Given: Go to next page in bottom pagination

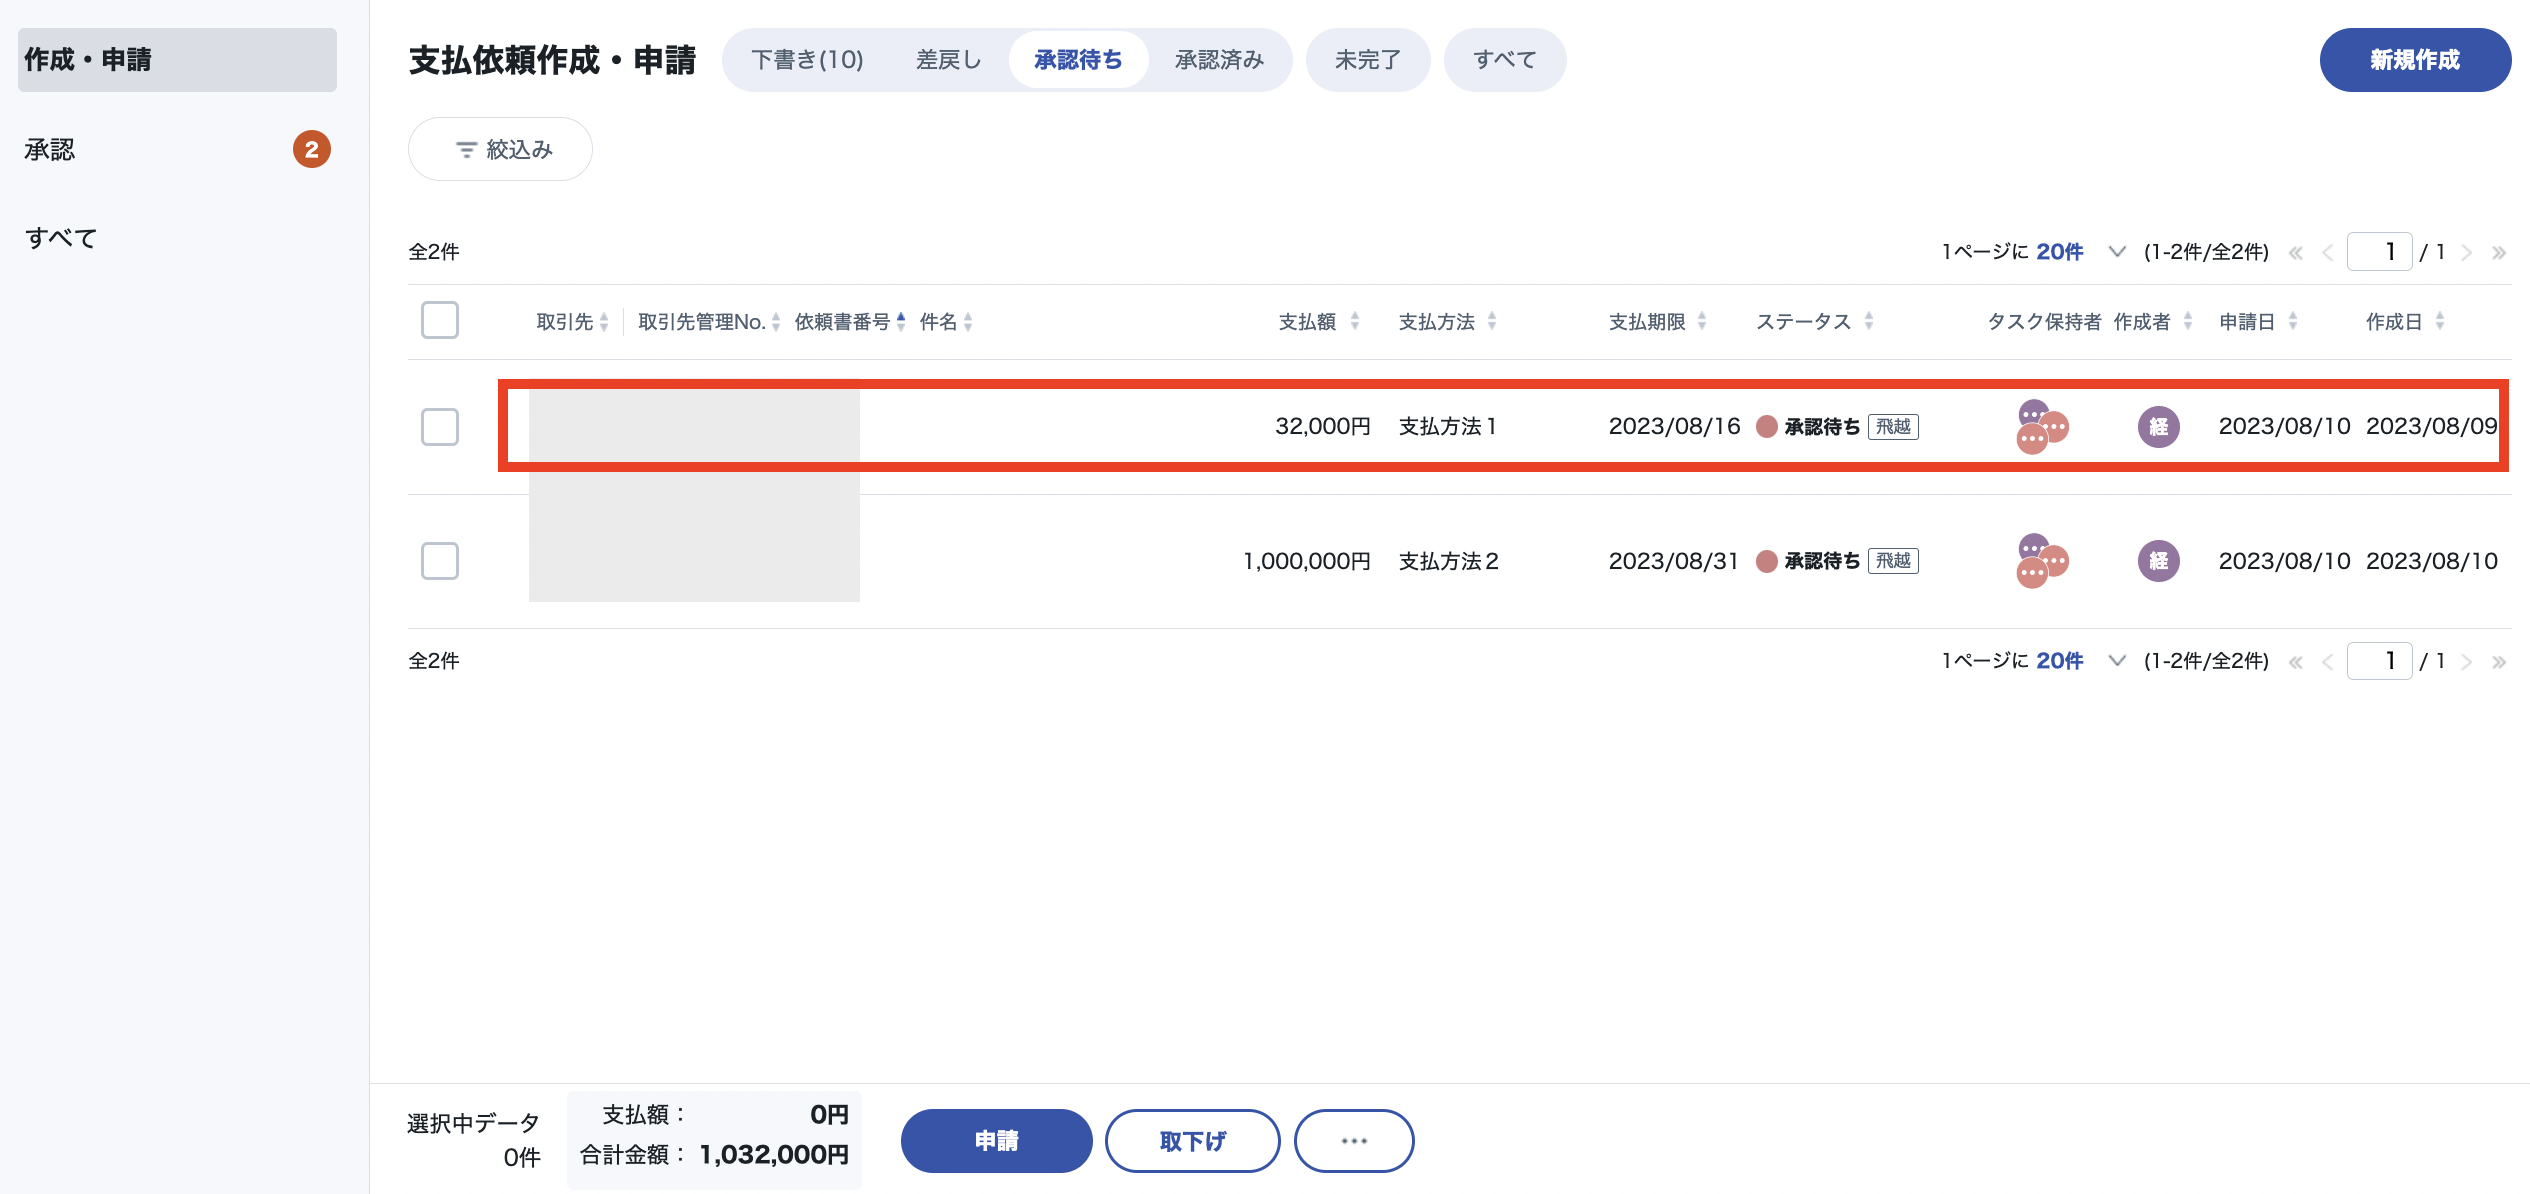Looking at the screenshot, I should [x=2467, y=662].
